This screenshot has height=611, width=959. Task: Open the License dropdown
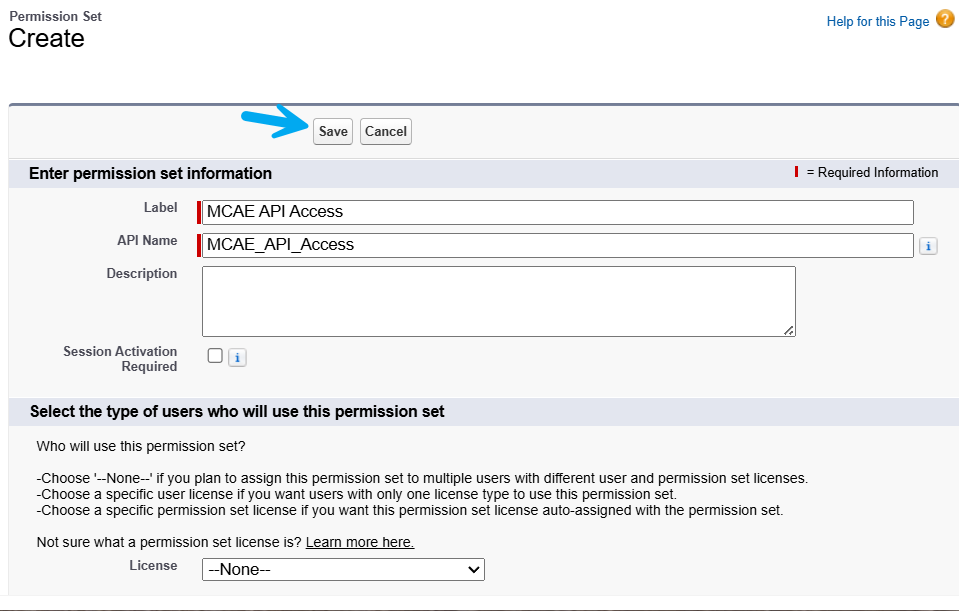point(343,569)
